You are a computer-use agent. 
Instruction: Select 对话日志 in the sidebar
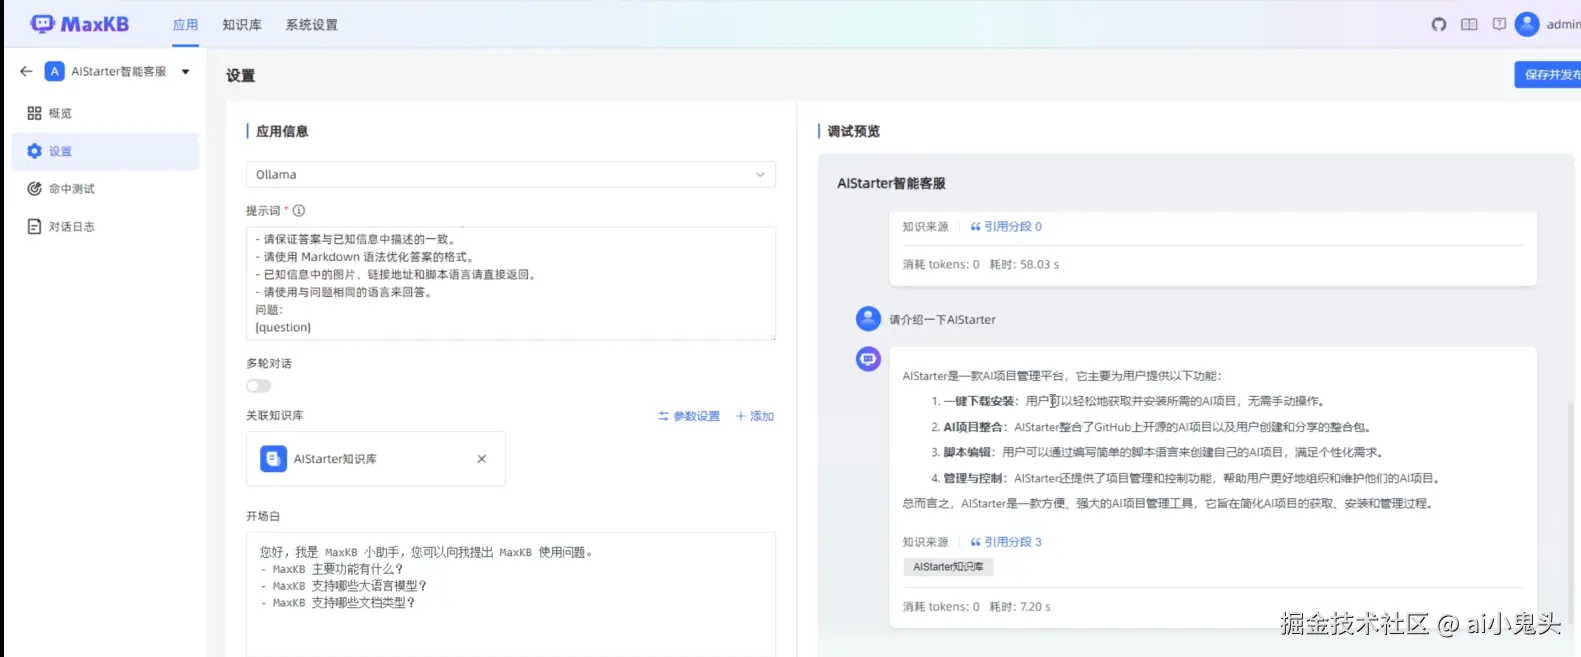pos(105,227)
